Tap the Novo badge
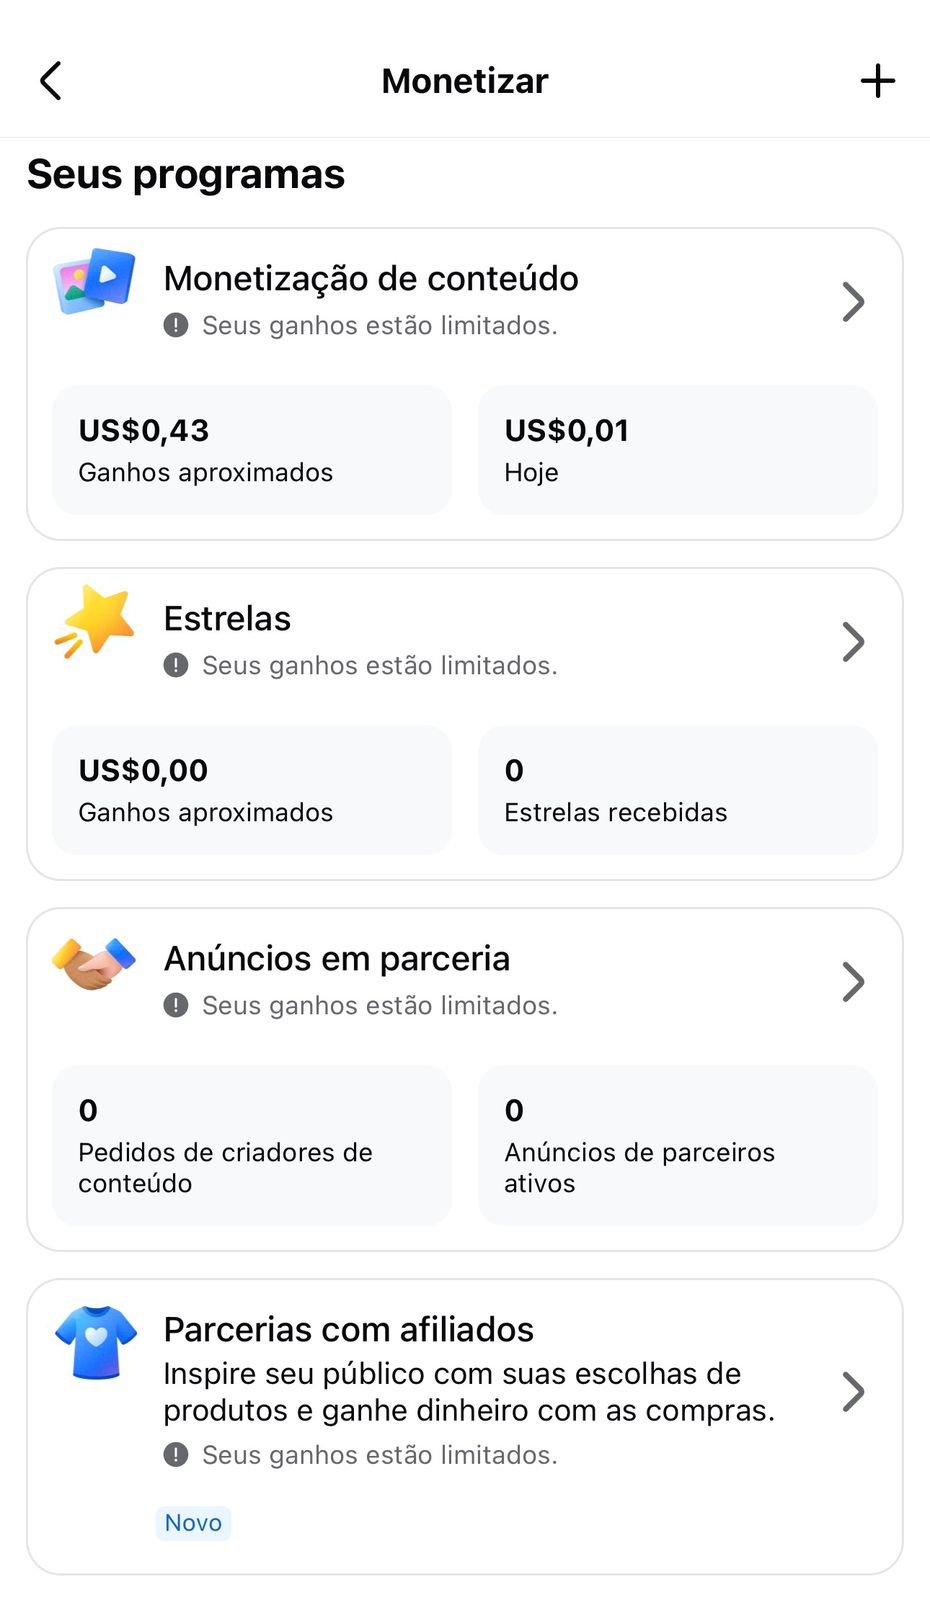 coord(193,1523)
